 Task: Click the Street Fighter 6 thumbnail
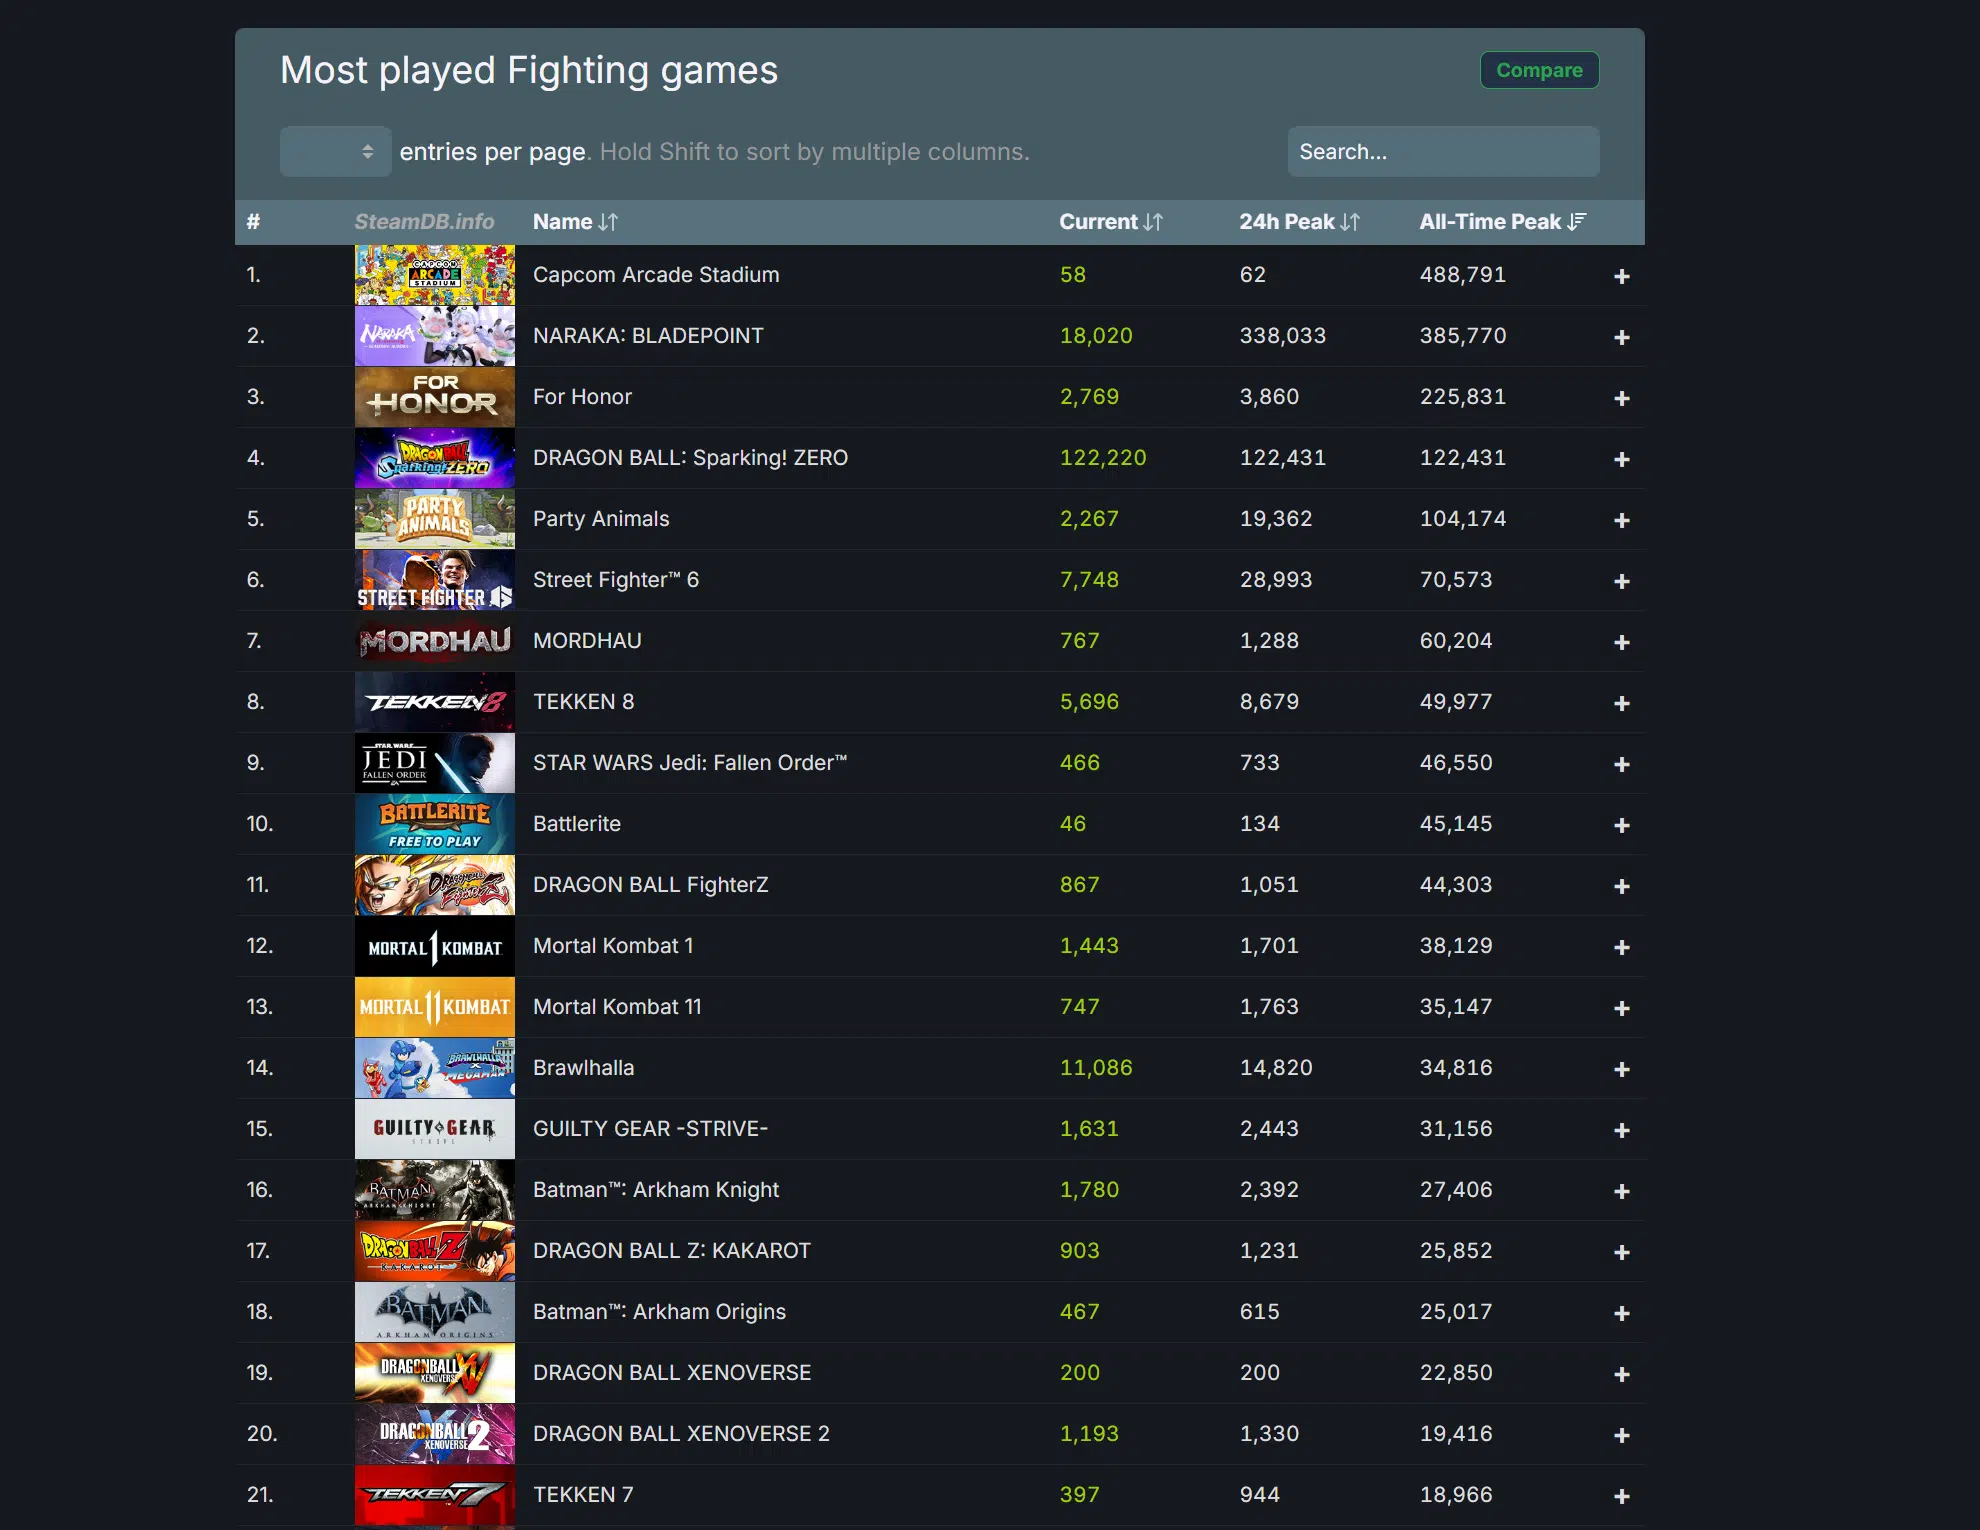click(435, 580)
